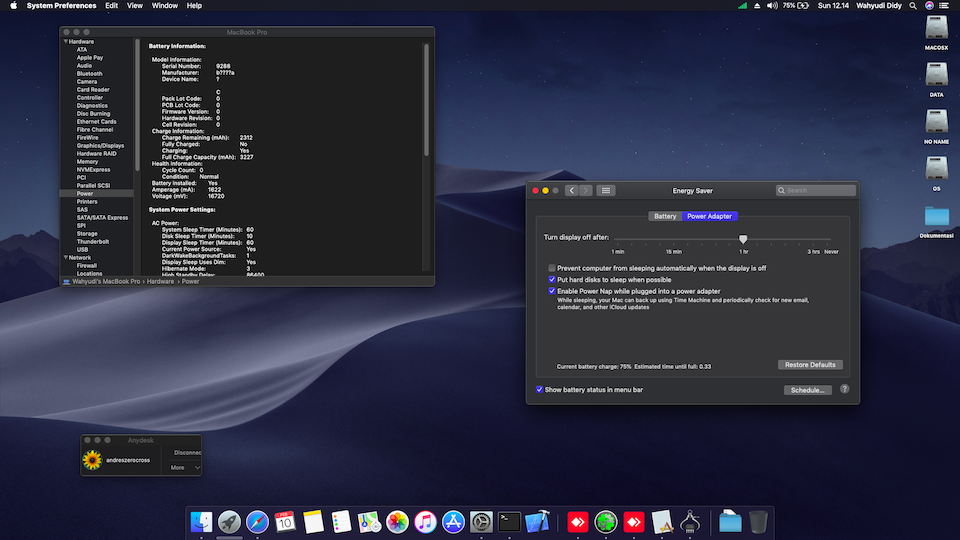Collapse Hardware section in System Information sidebar

pos(66,42)
